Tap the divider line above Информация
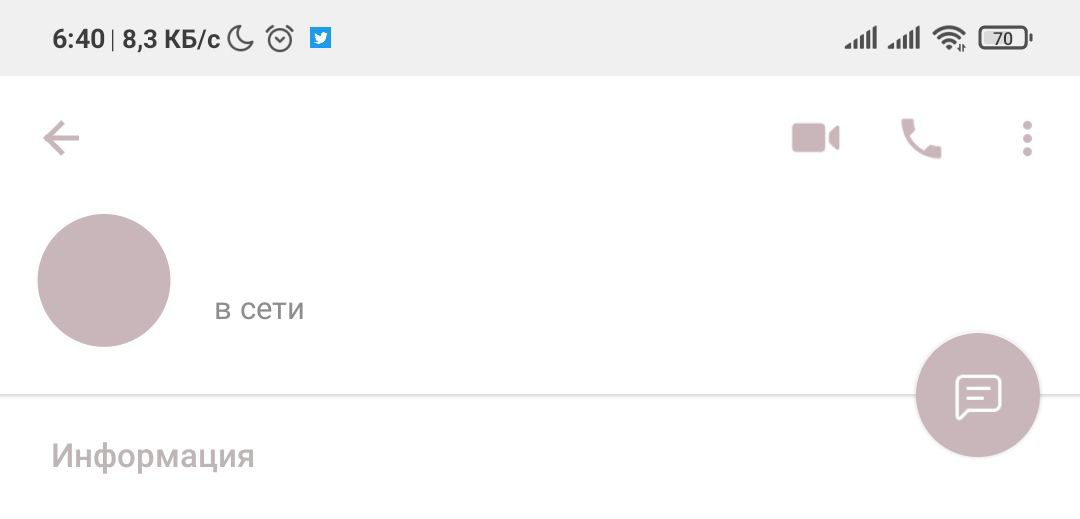 [x=450, y=395]
